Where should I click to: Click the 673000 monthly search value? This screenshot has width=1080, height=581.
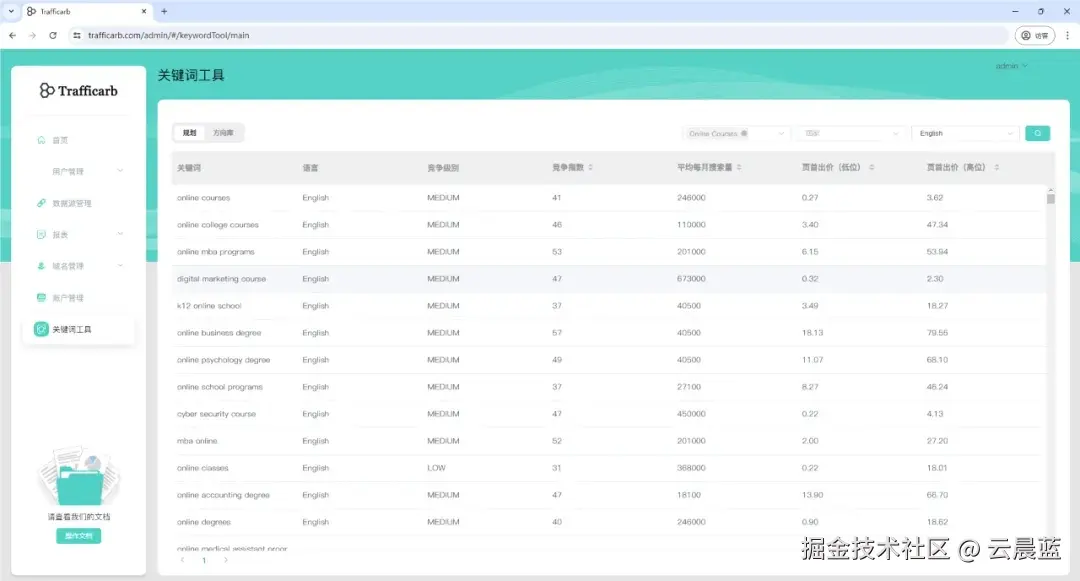(x=691, y=279)
